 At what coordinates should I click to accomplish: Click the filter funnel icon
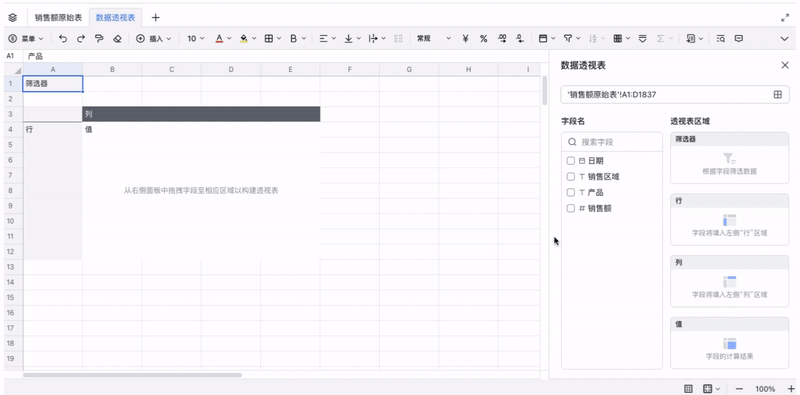(x=567, y=38)
